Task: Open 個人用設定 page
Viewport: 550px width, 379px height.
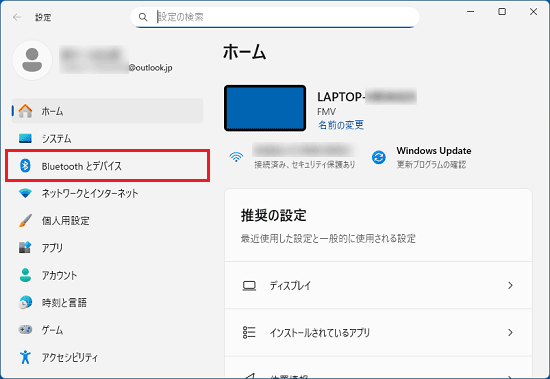Action: pyautogui.click(x=107, y=220)
